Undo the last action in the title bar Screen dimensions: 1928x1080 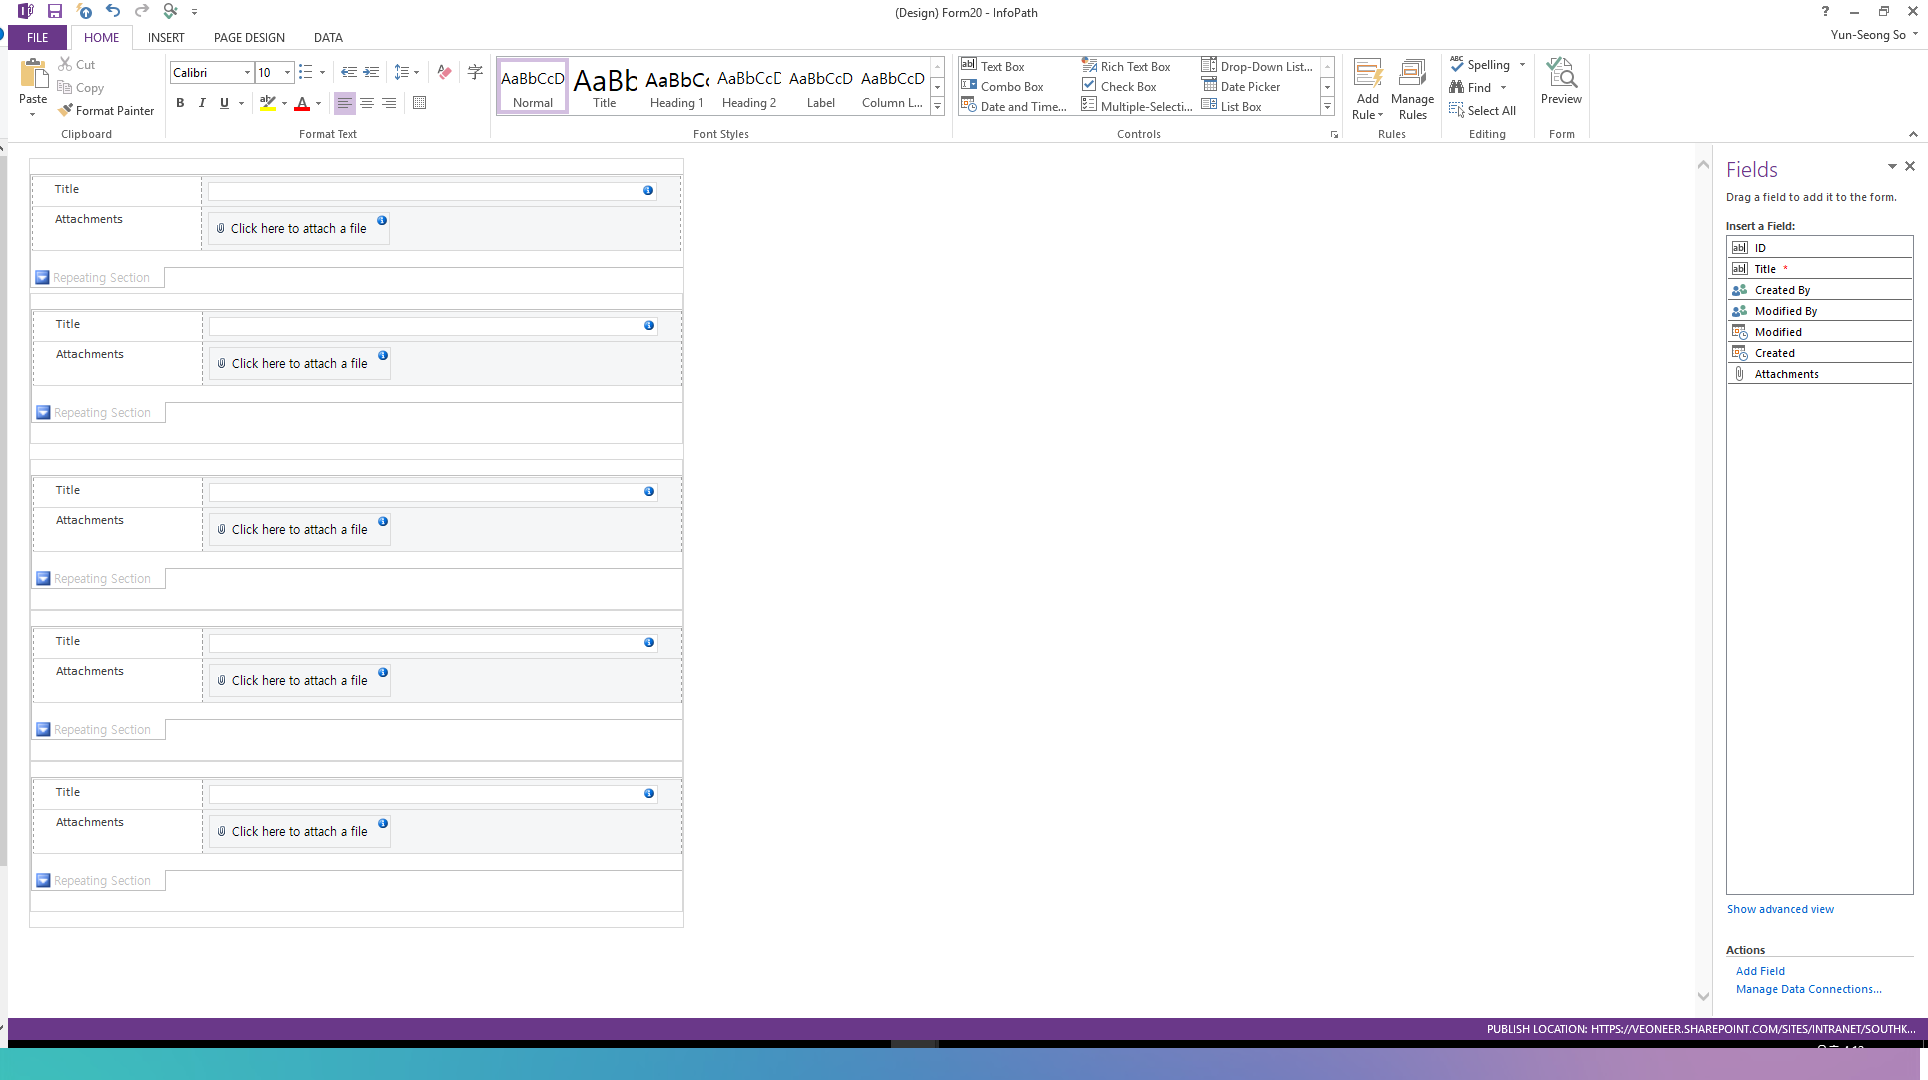pos(113,12)
